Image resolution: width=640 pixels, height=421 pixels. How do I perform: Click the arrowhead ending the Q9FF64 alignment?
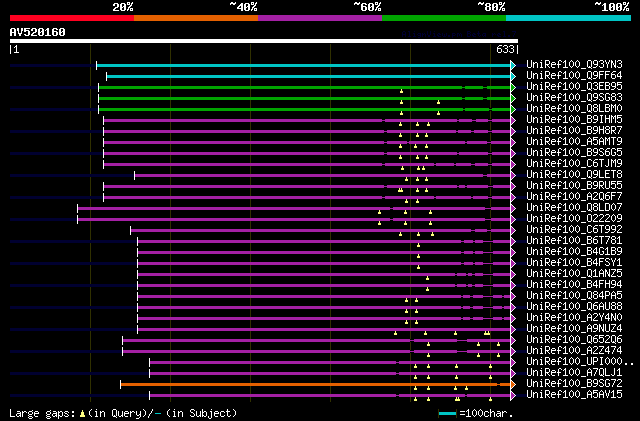click(x=513, y=76)
